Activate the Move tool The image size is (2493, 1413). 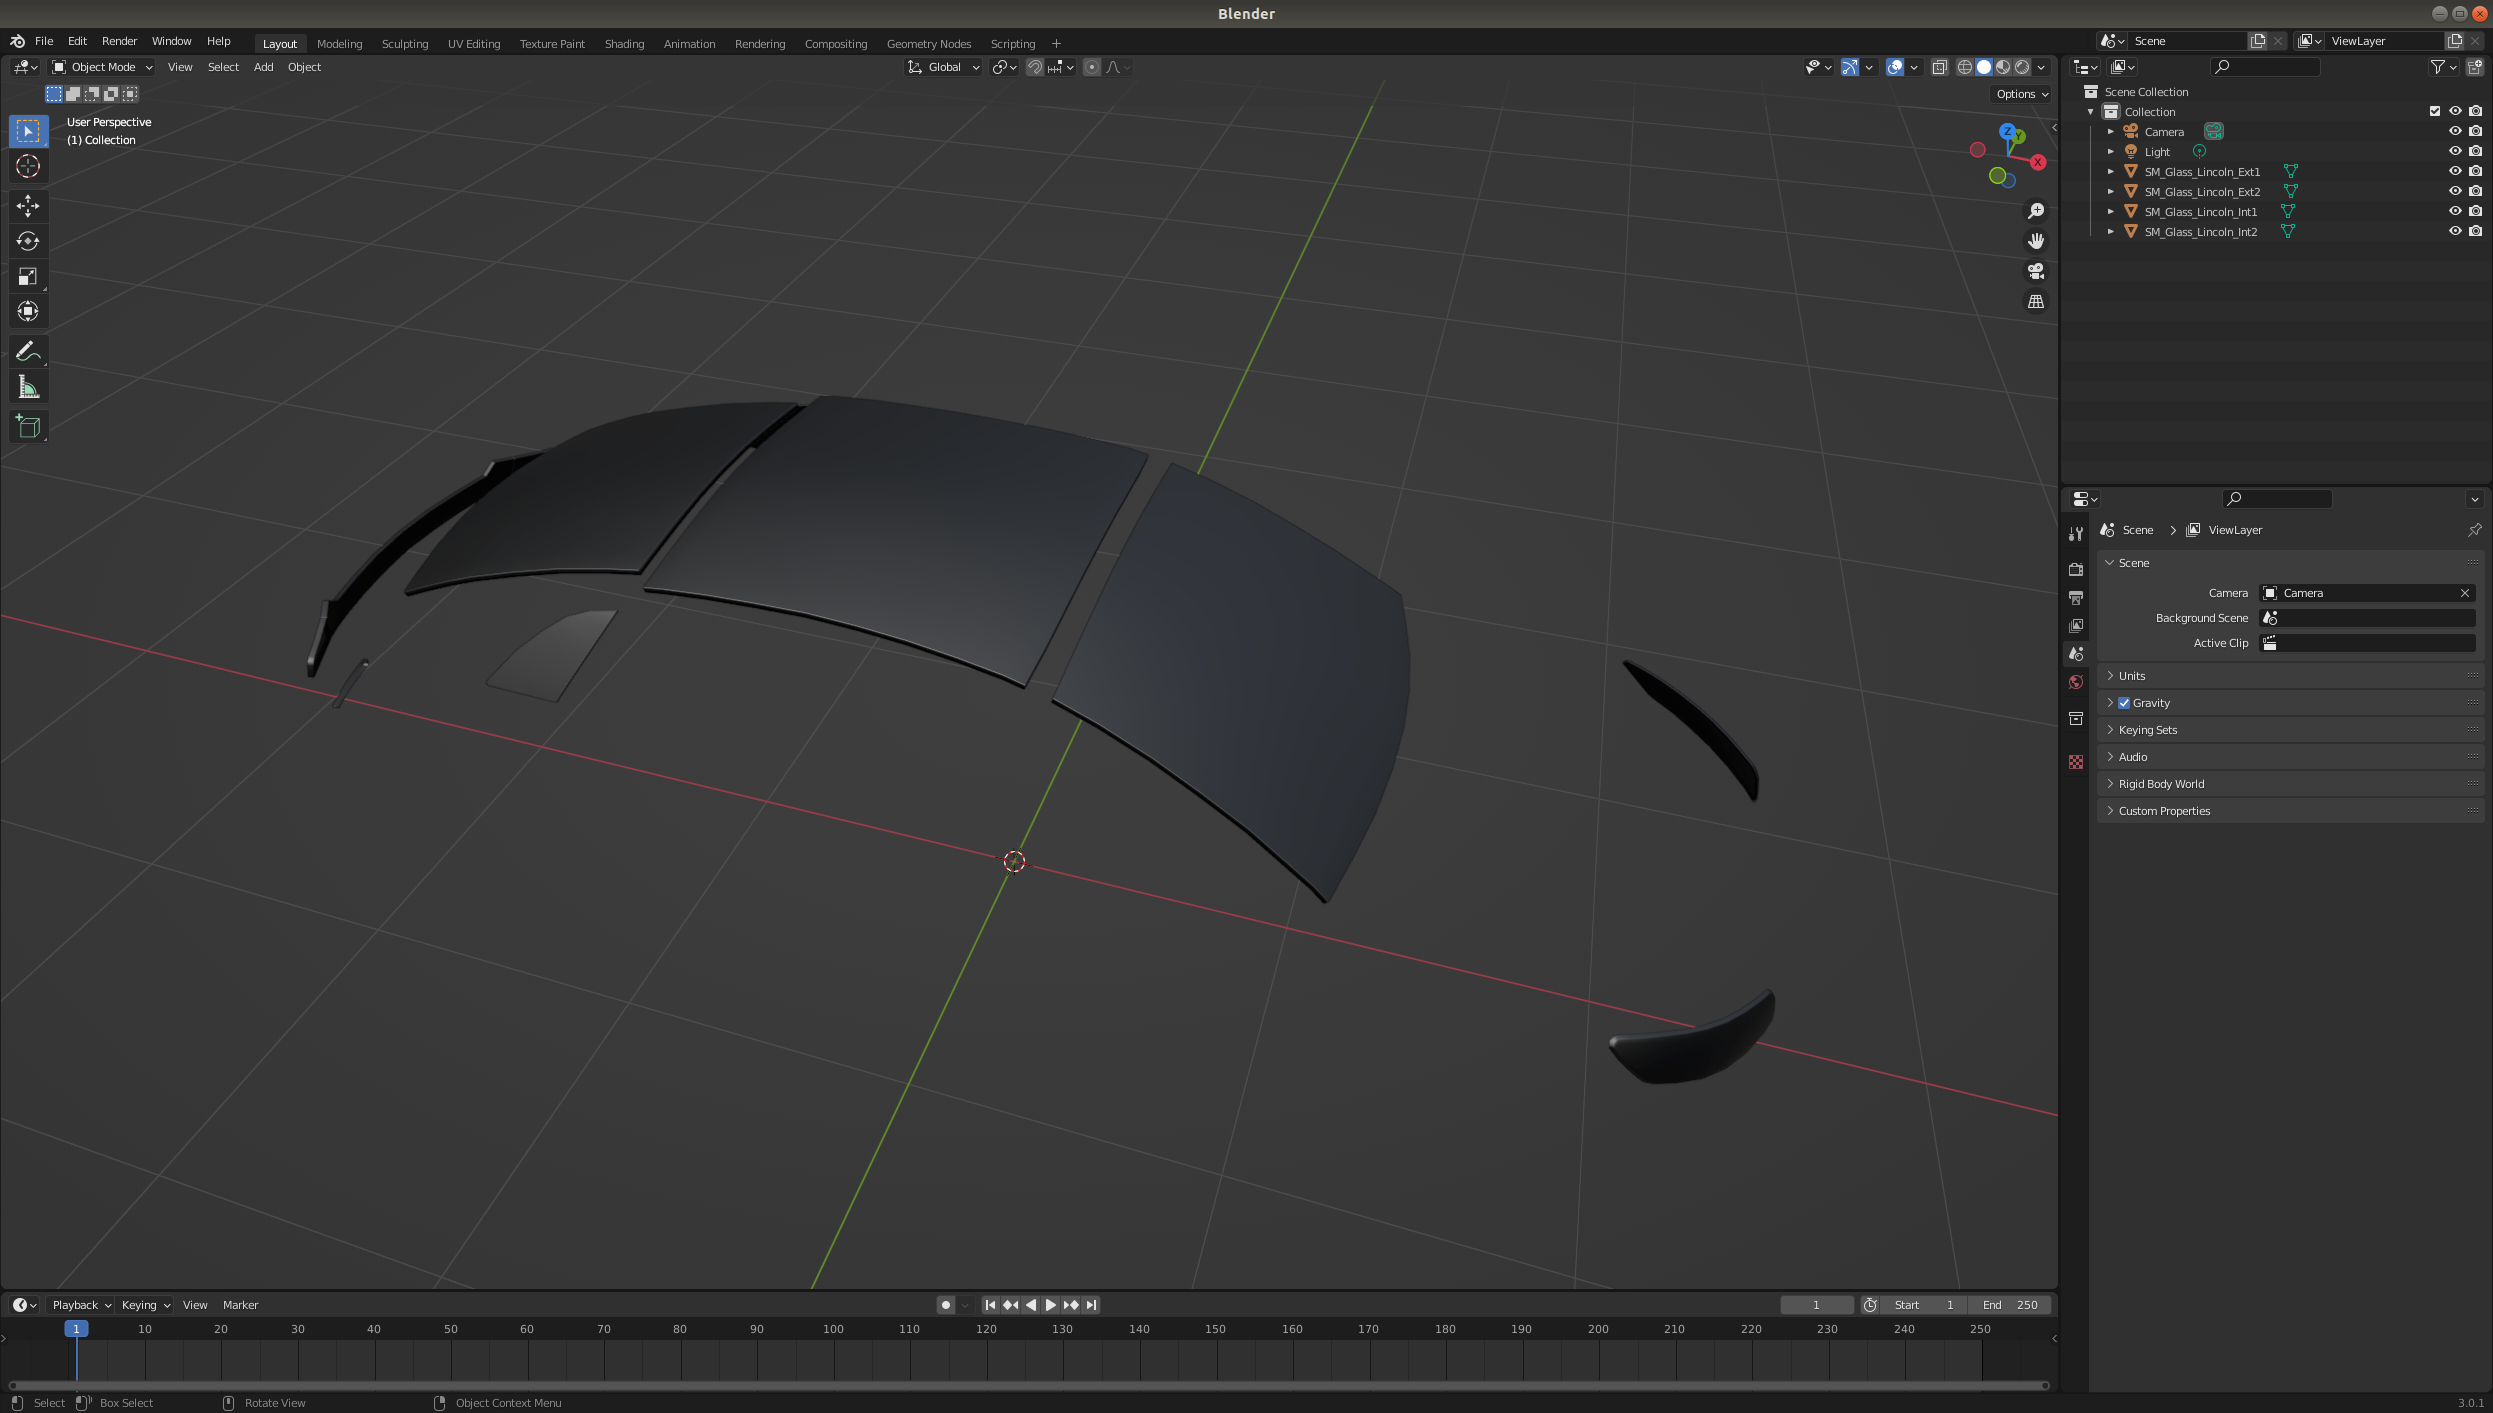click(28, 206)
